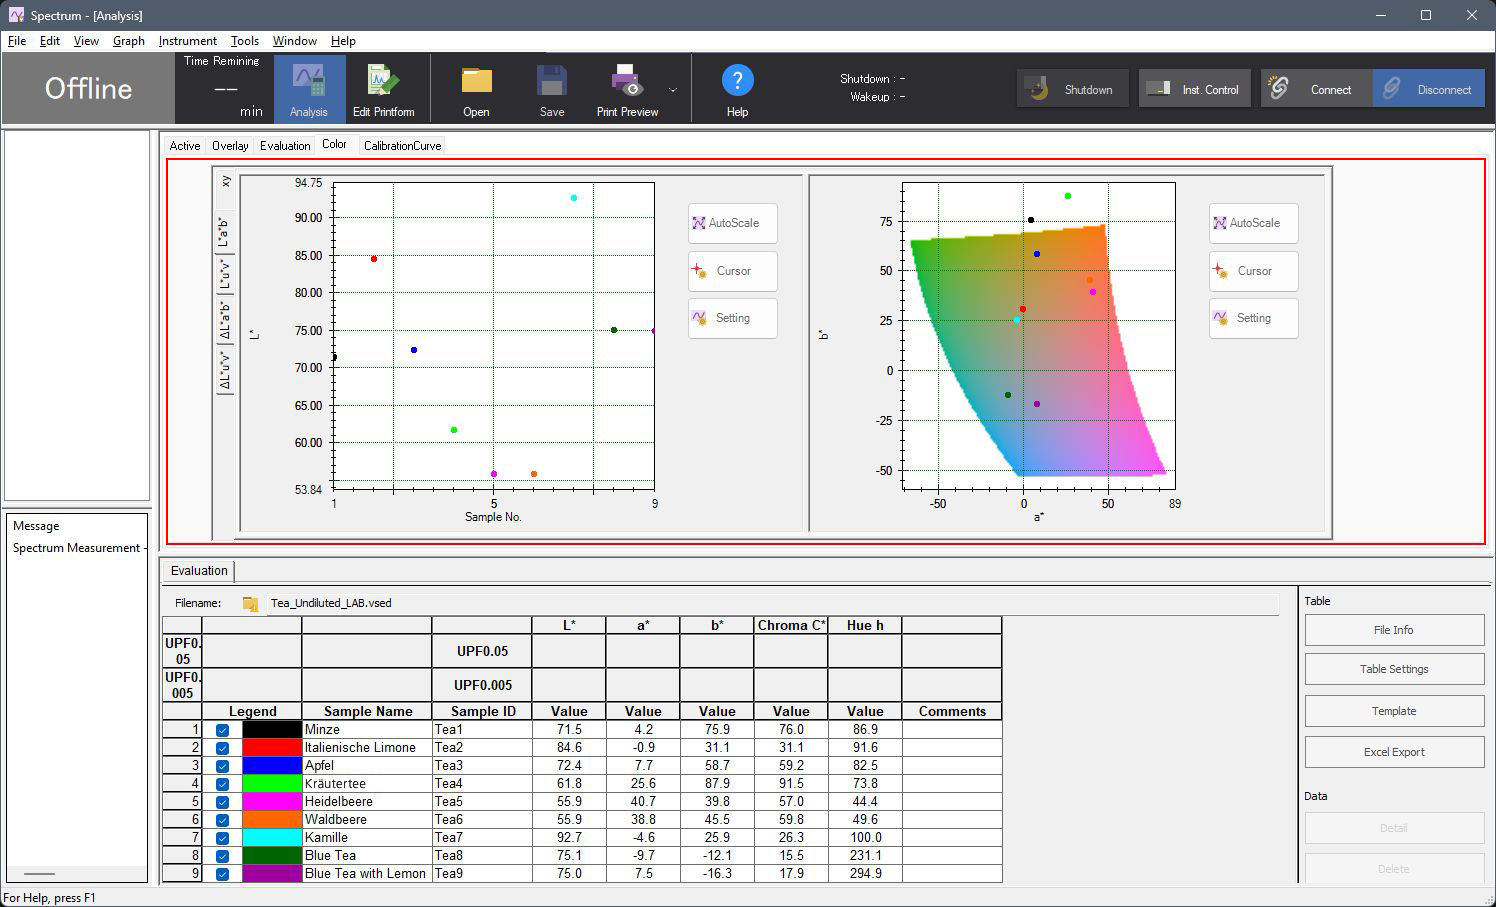Click the Connect link icon

[1277, 88]
